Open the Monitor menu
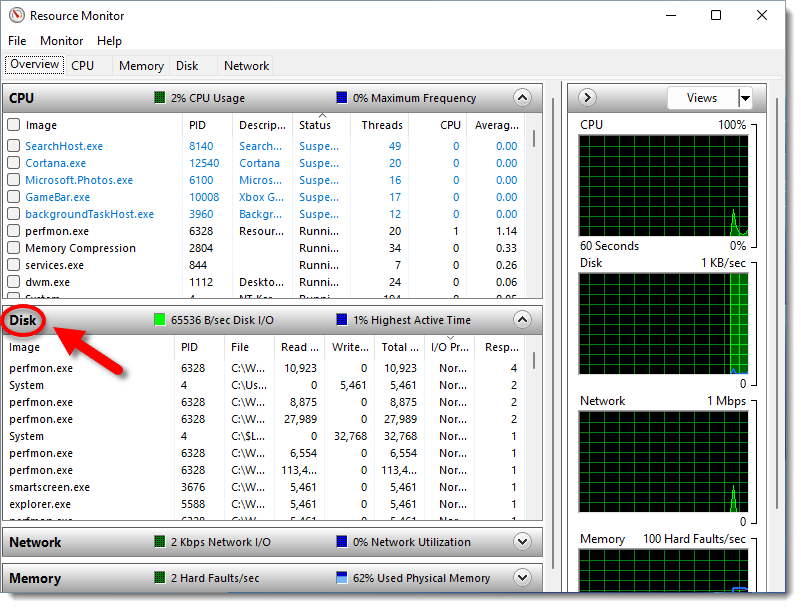This screenshot has height=608, width=801. click(x=61, y=40)
